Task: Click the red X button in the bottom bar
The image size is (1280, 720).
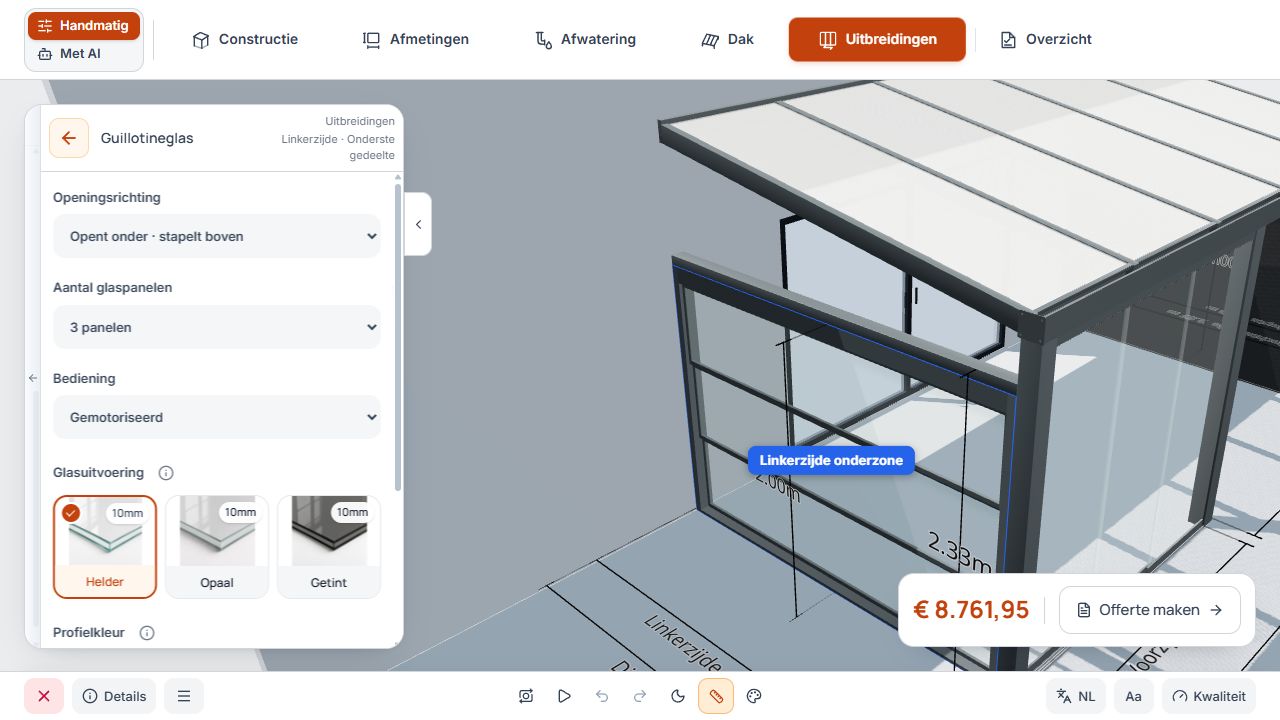Action: pyautogui.click(x=44, y=696)
